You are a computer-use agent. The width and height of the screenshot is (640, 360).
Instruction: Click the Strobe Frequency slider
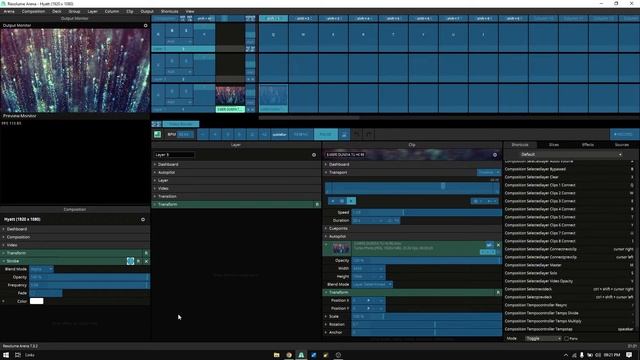[89, 285]
